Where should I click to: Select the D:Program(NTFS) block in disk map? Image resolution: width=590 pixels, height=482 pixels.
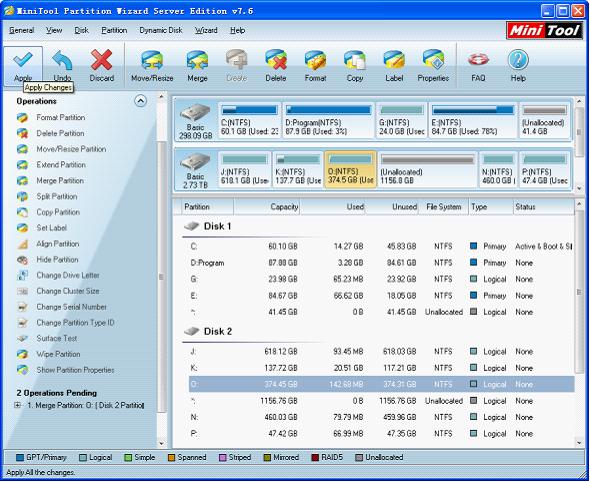pos(328,120)
